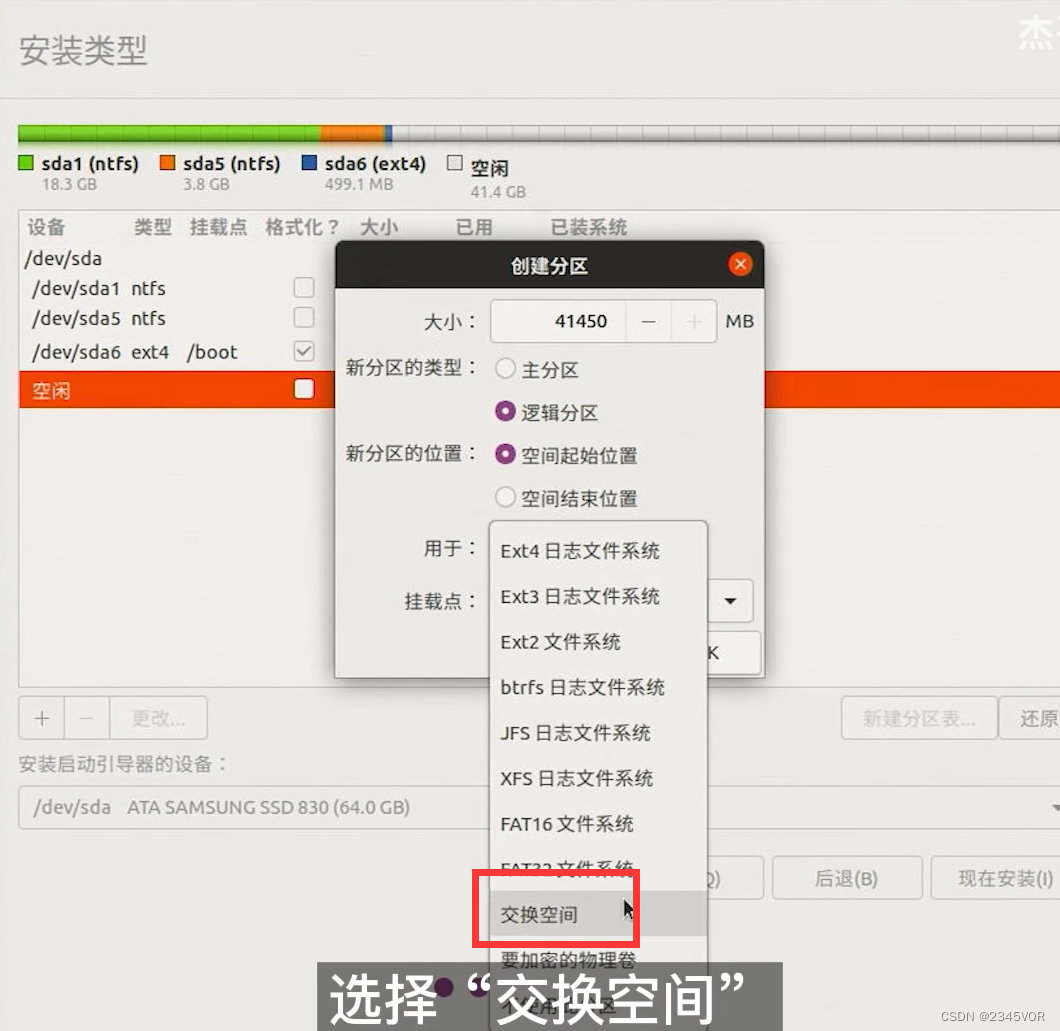Click orange sda5 (ntfs) legend swatch
The image size is (1060, 1031).
click(167, 163)
